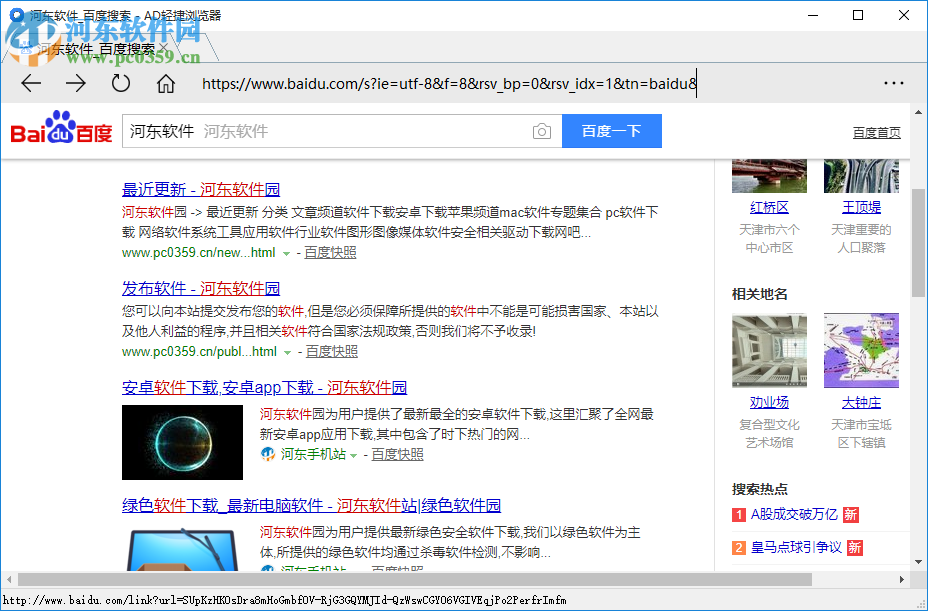Close the 河东软件_百度搜索 tab
928x611 pixels.
coord(164,47)
